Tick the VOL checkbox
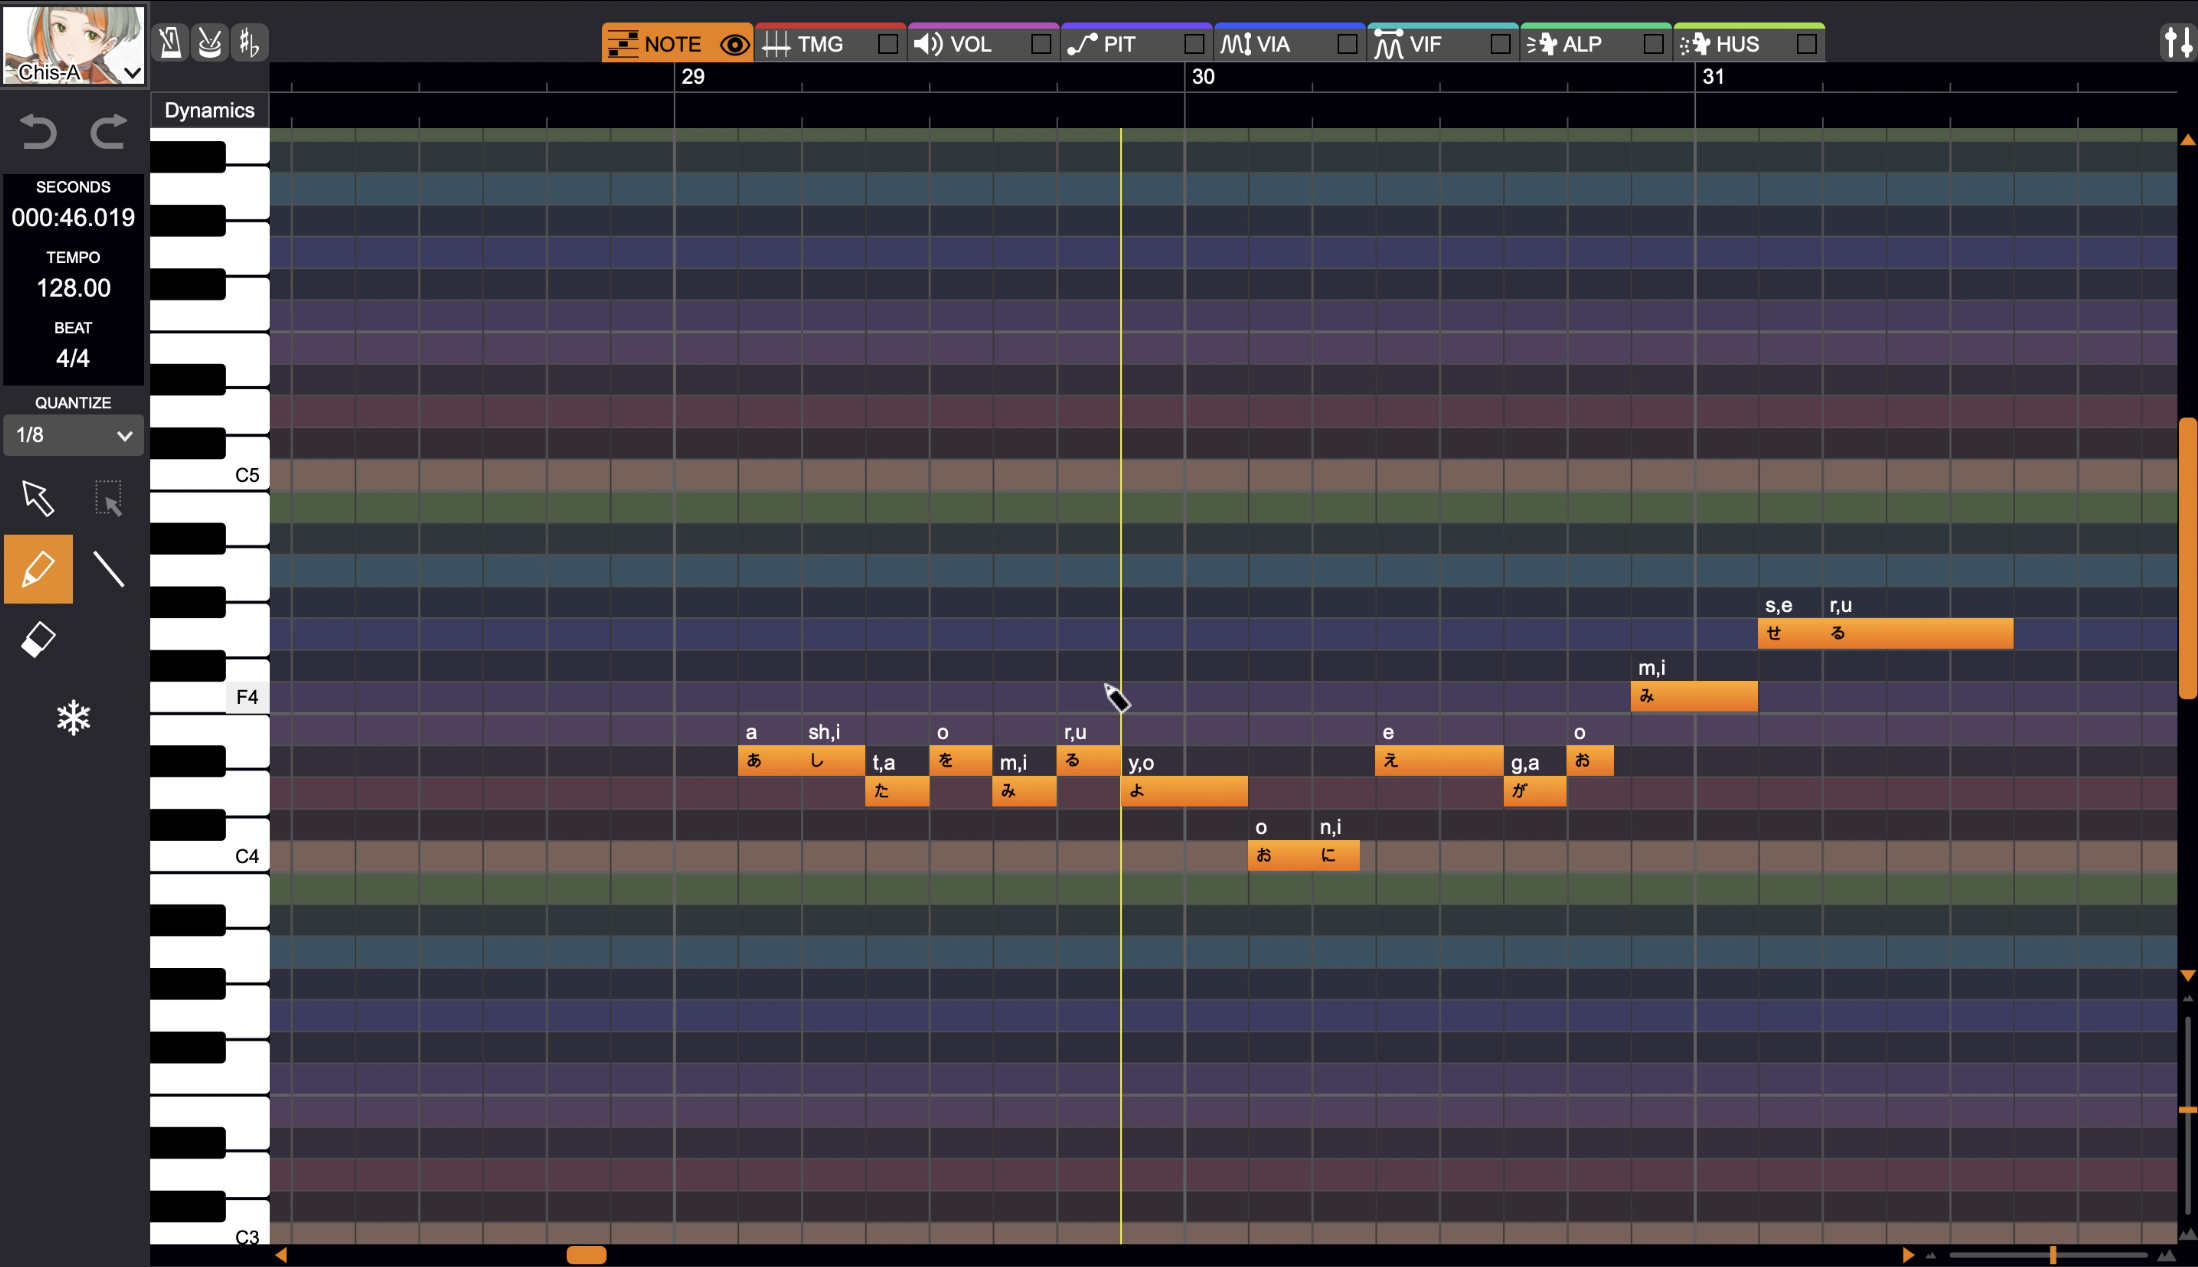 coord(1040,44)
